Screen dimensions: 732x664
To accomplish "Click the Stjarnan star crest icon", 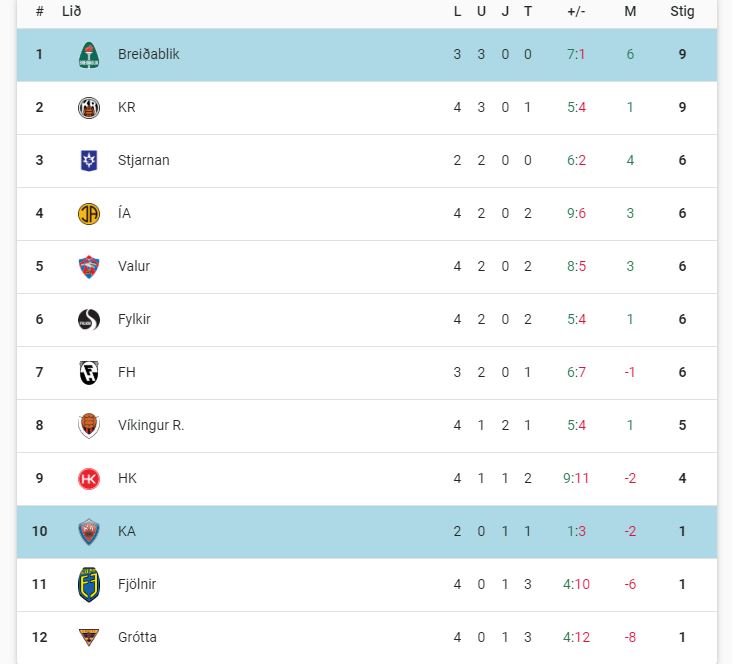I will (x=89, y=161).
